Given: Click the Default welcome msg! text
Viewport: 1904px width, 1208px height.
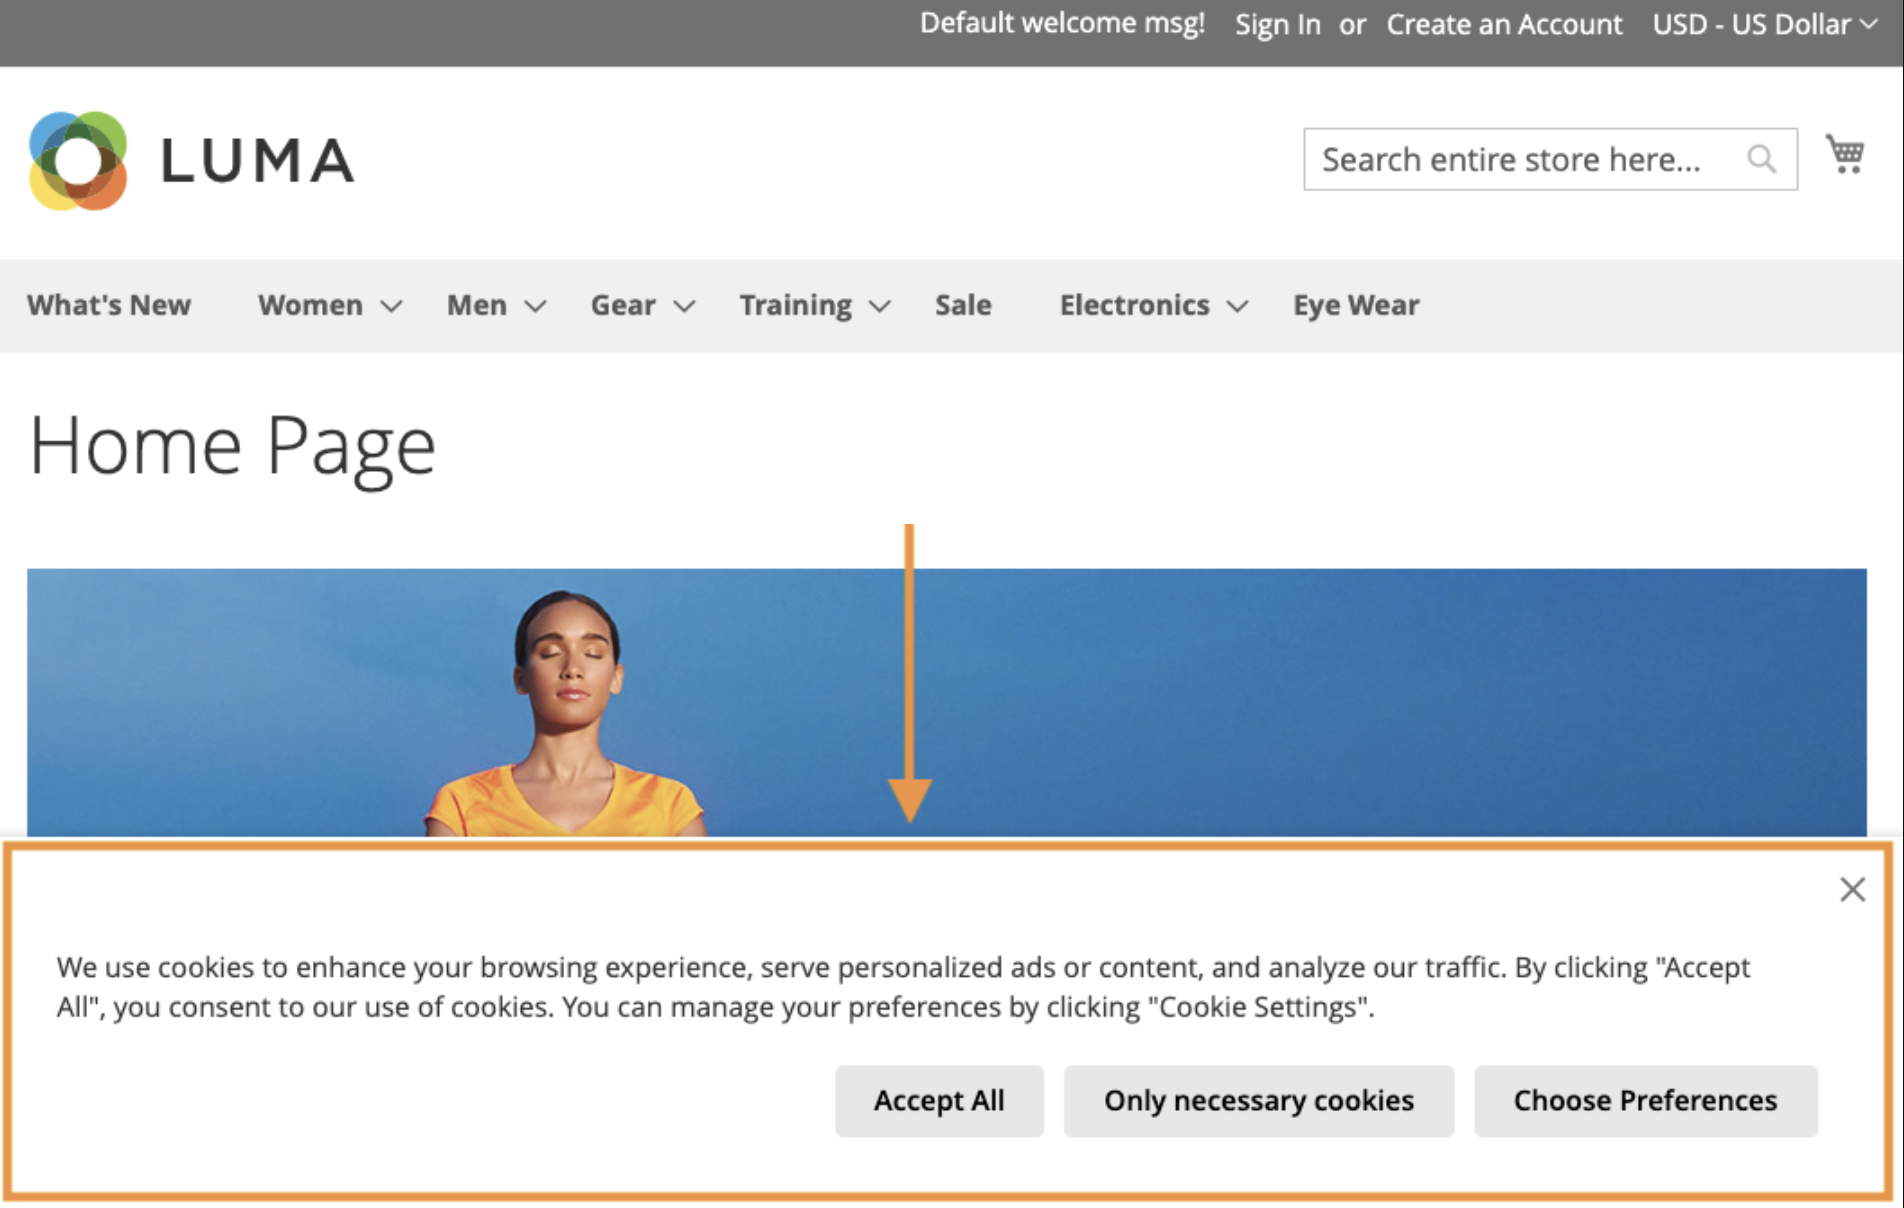Looking at the screenshot, I should click(x=1062, y=23).
